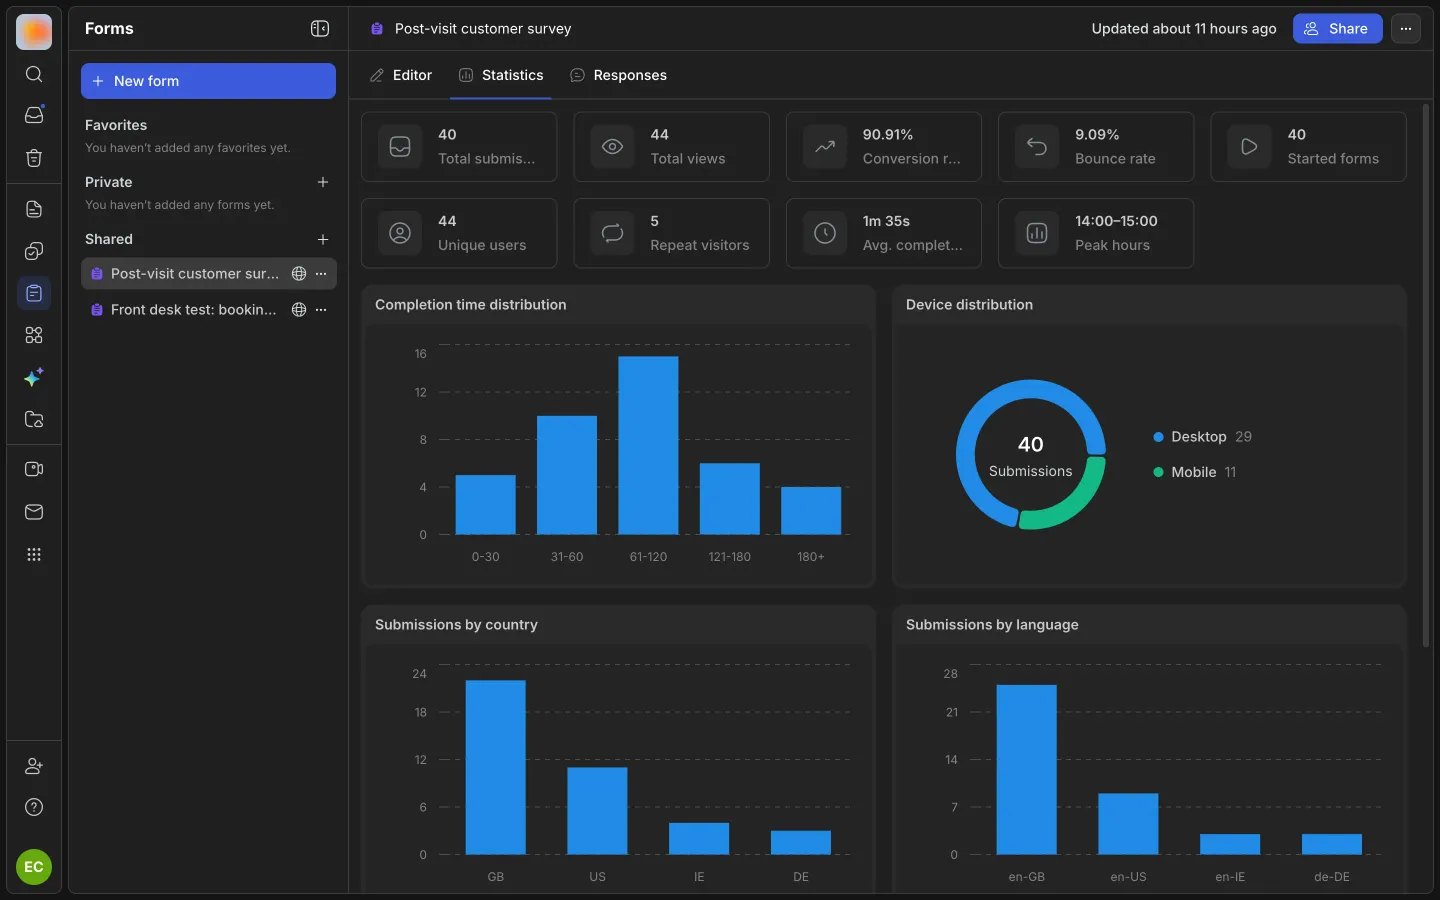The width and height of the screenshot is (1440, 900).
Task: Switch to the Editor tab
Action: [x=401, y=76]
